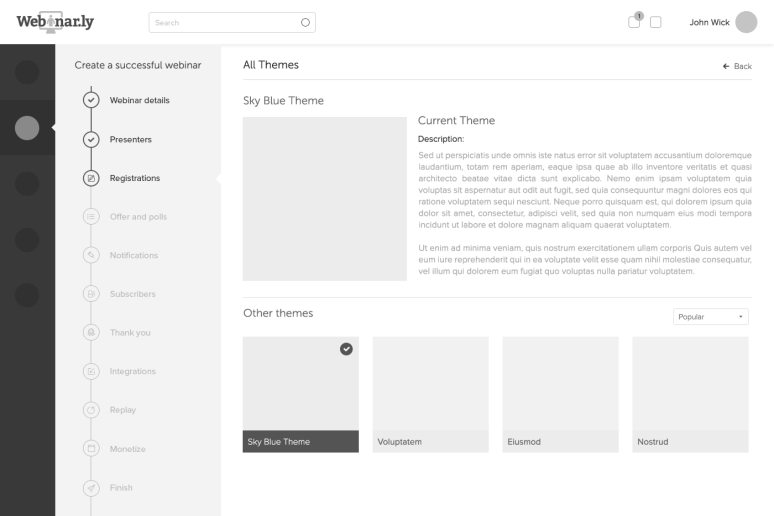774x516 pixels.
Task: Click the Integrations step icon
Action: 91,371
